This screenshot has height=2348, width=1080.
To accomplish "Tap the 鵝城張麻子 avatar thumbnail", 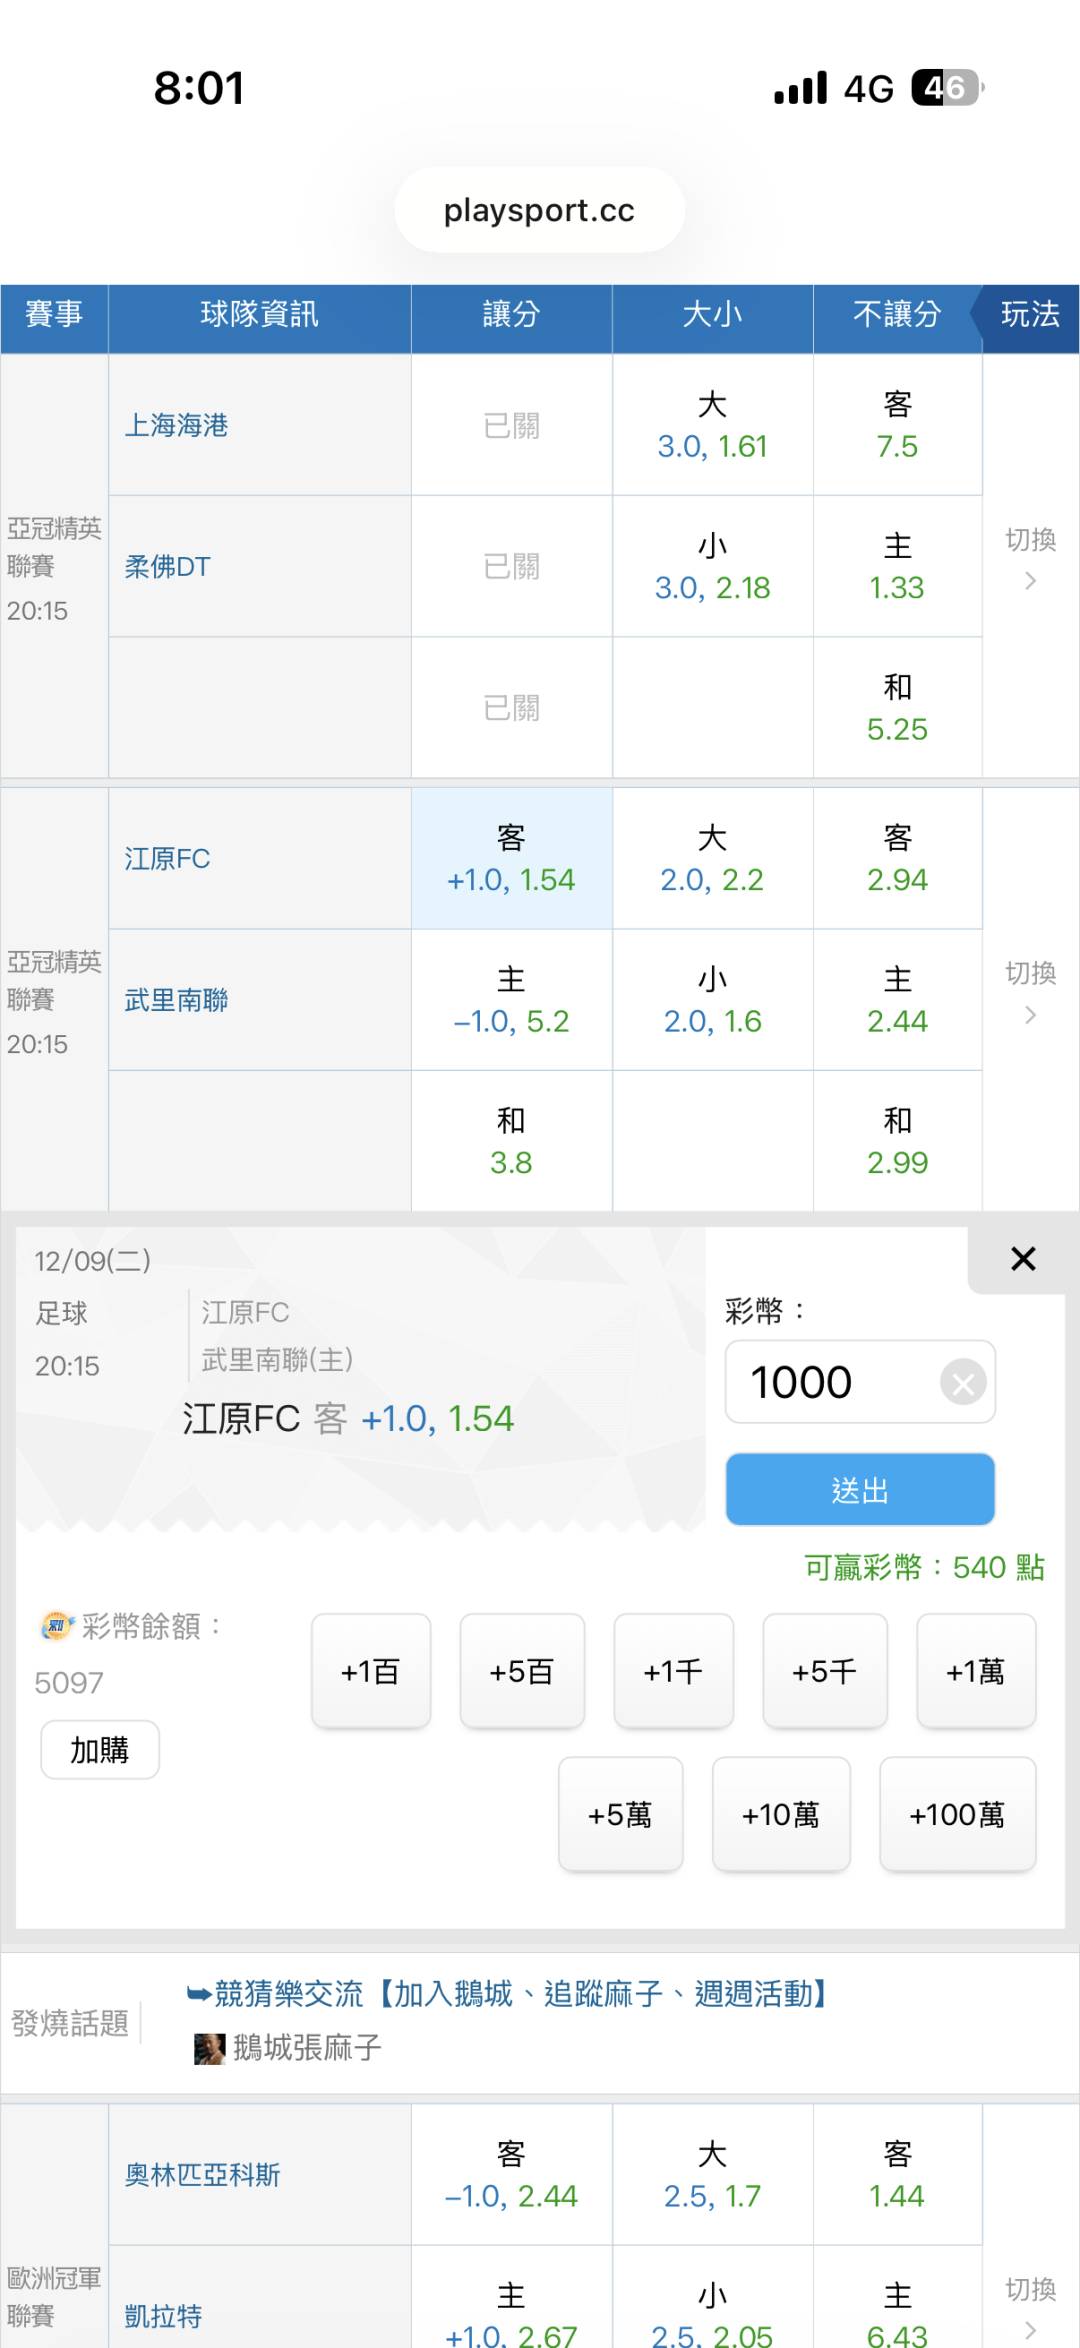I will pos(209,2048).
